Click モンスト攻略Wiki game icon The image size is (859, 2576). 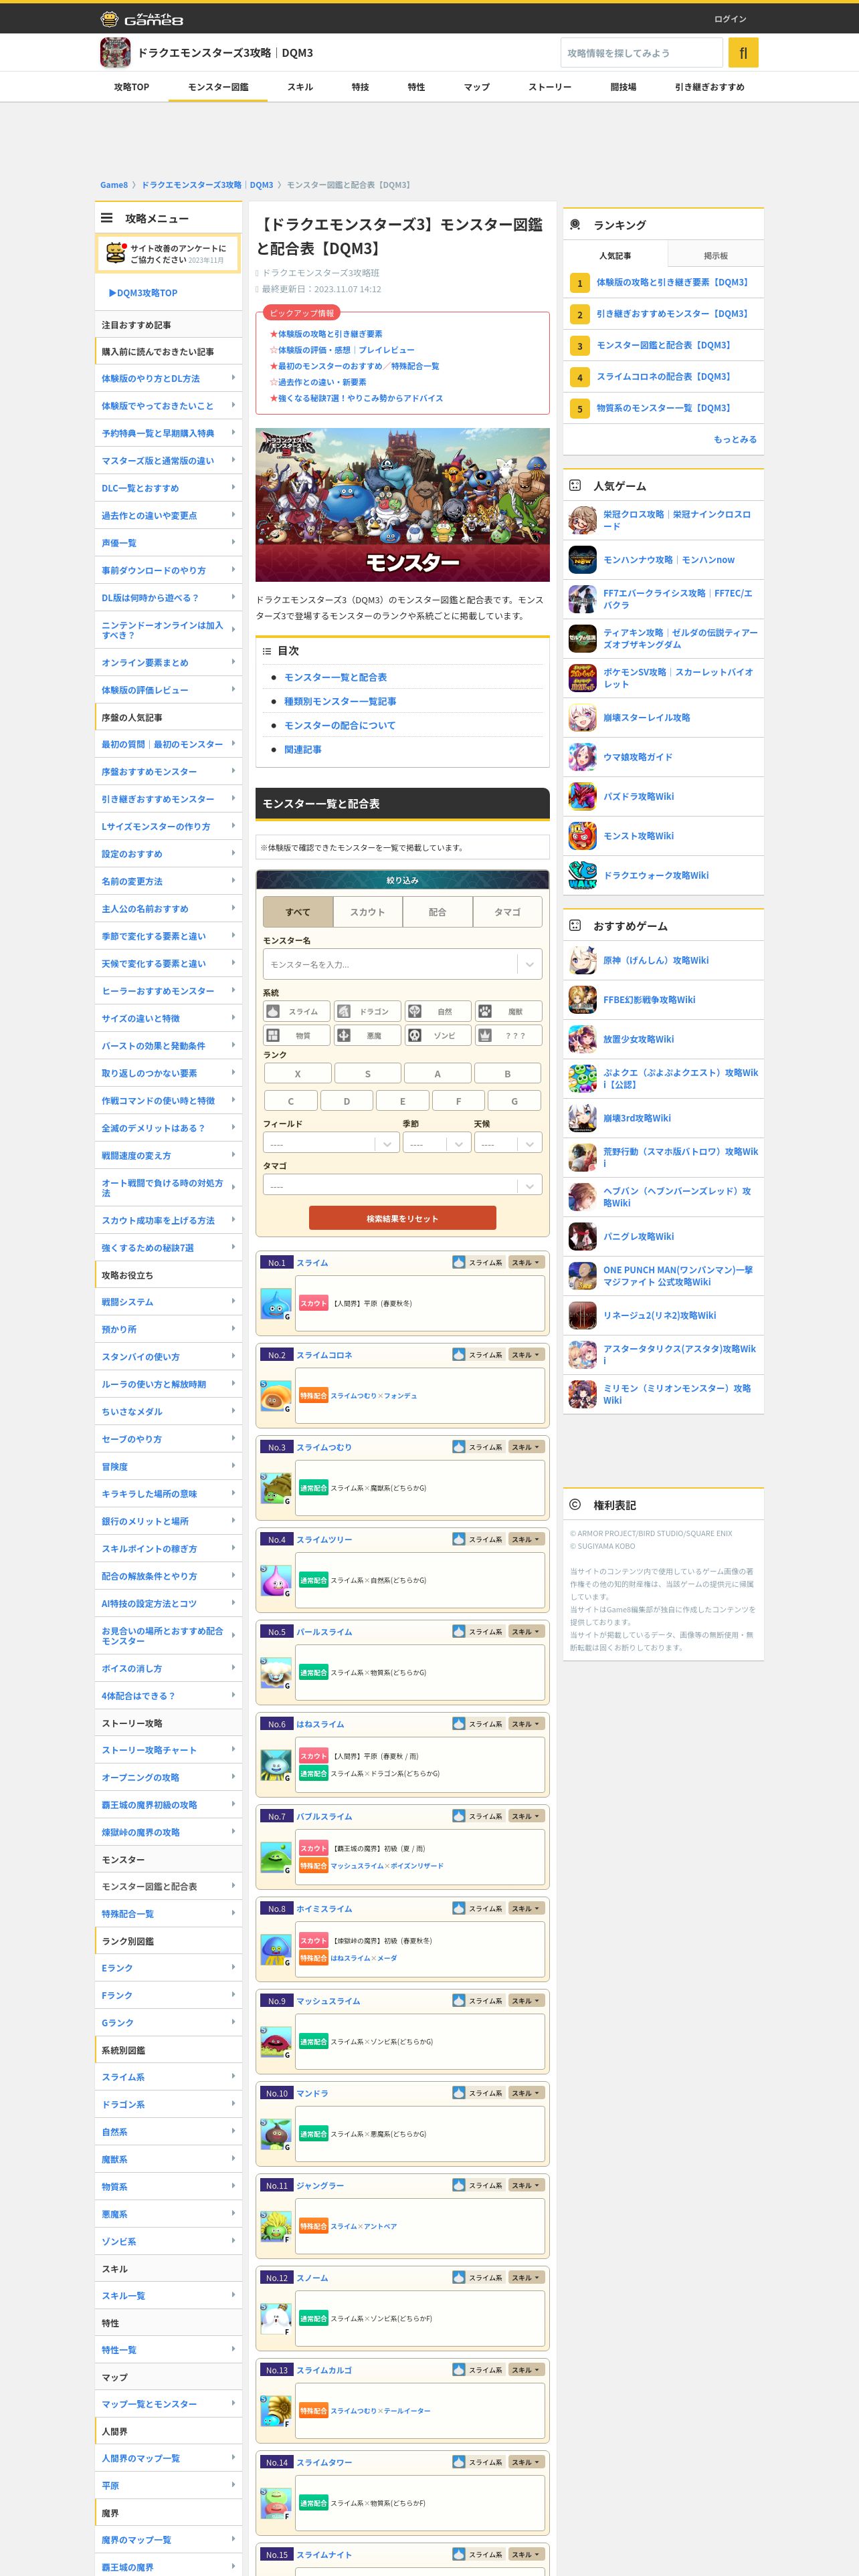[x=582, y=836]
